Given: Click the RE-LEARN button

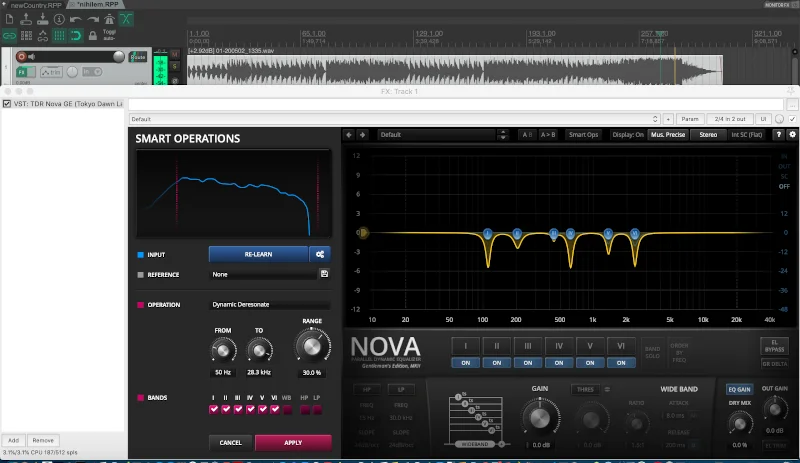Looking at the screenshot, I should point(258,254).
